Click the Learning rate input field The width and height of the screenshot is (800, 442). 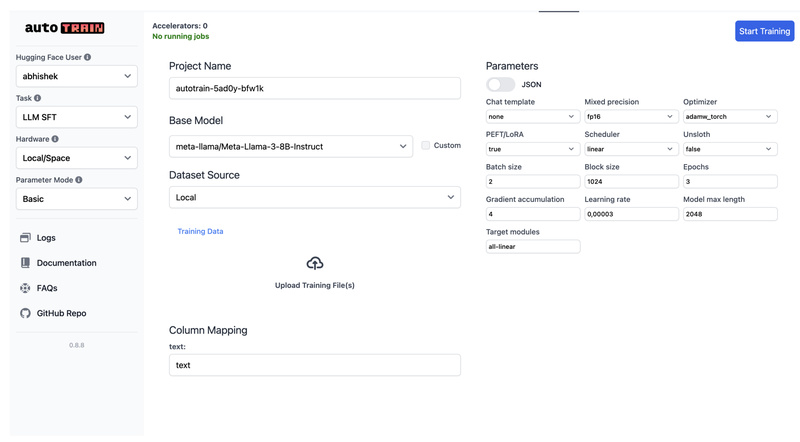(x=630, y=214)
